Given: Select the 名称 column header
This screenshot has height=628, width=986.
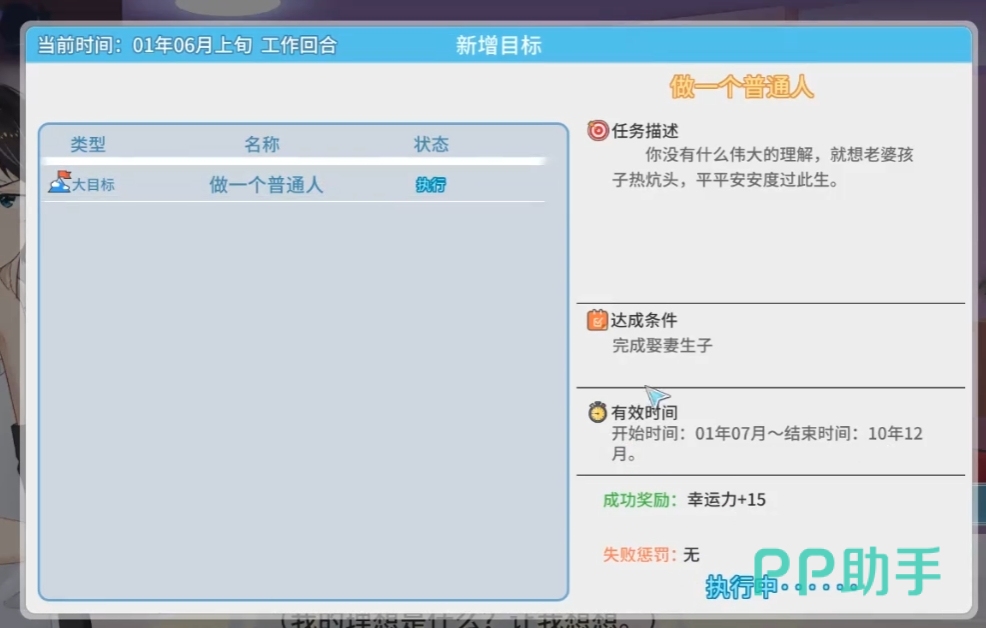Looking at the screenshot, I should pyautogui.click(x=262, y=145).
